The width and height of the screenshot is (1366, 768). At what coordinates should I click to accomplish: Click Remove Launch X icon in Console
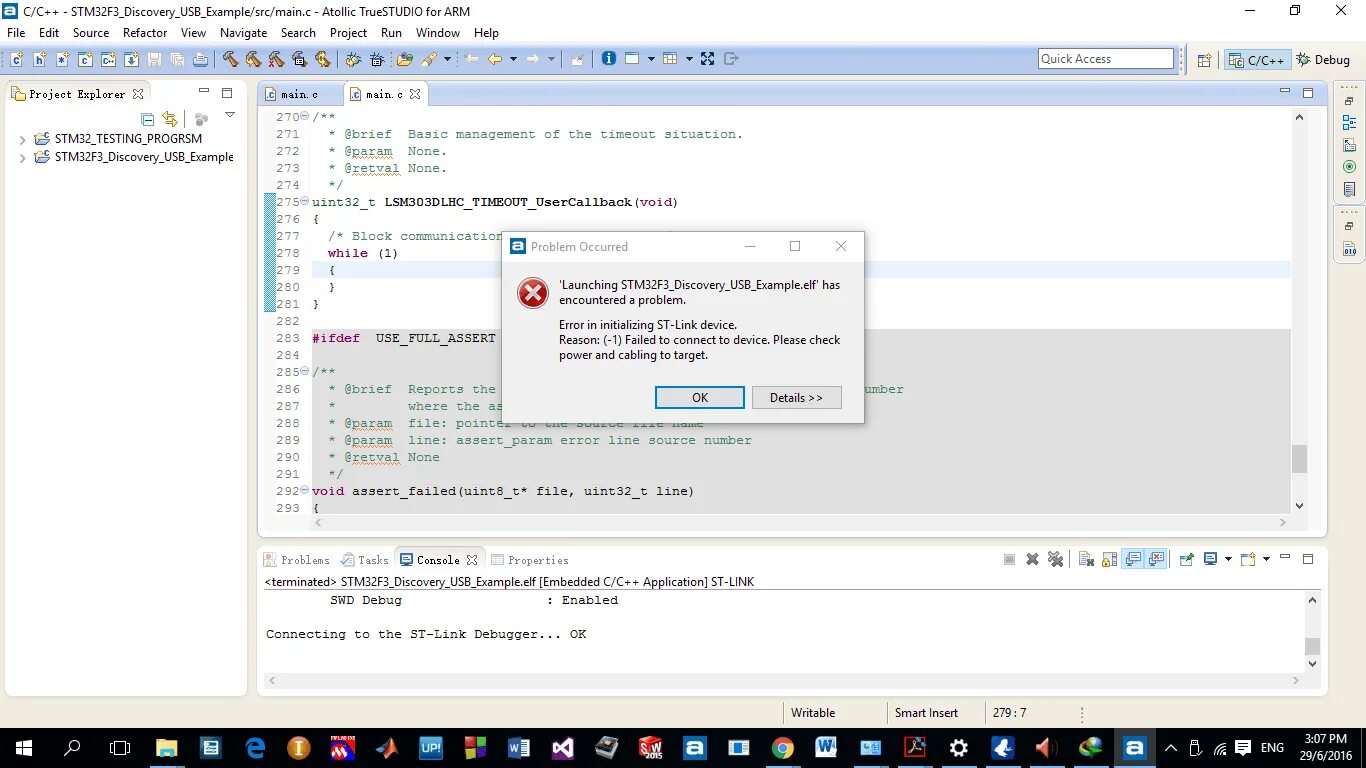tap(1032, 559)
